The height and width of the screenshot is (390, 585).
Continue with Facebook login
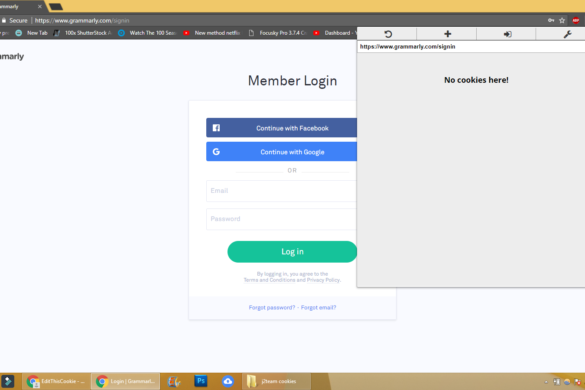click(281, 128)
